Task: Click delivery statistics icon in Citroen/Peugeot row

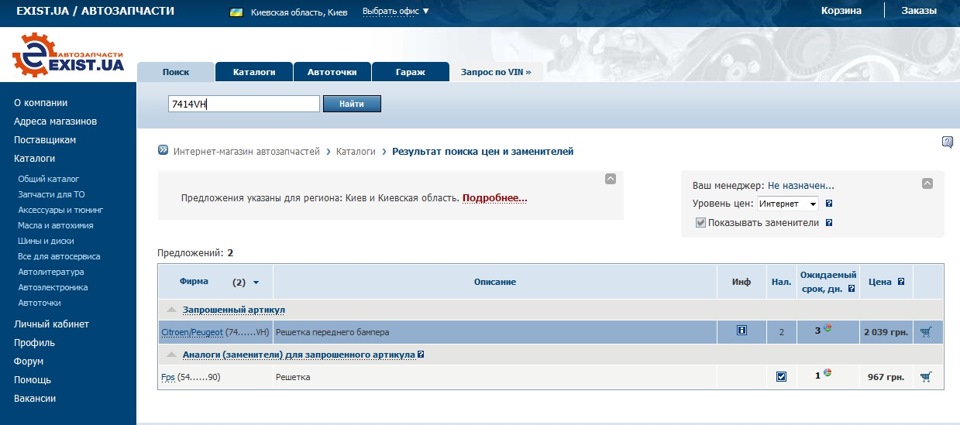Action: [x=828, y=328]
